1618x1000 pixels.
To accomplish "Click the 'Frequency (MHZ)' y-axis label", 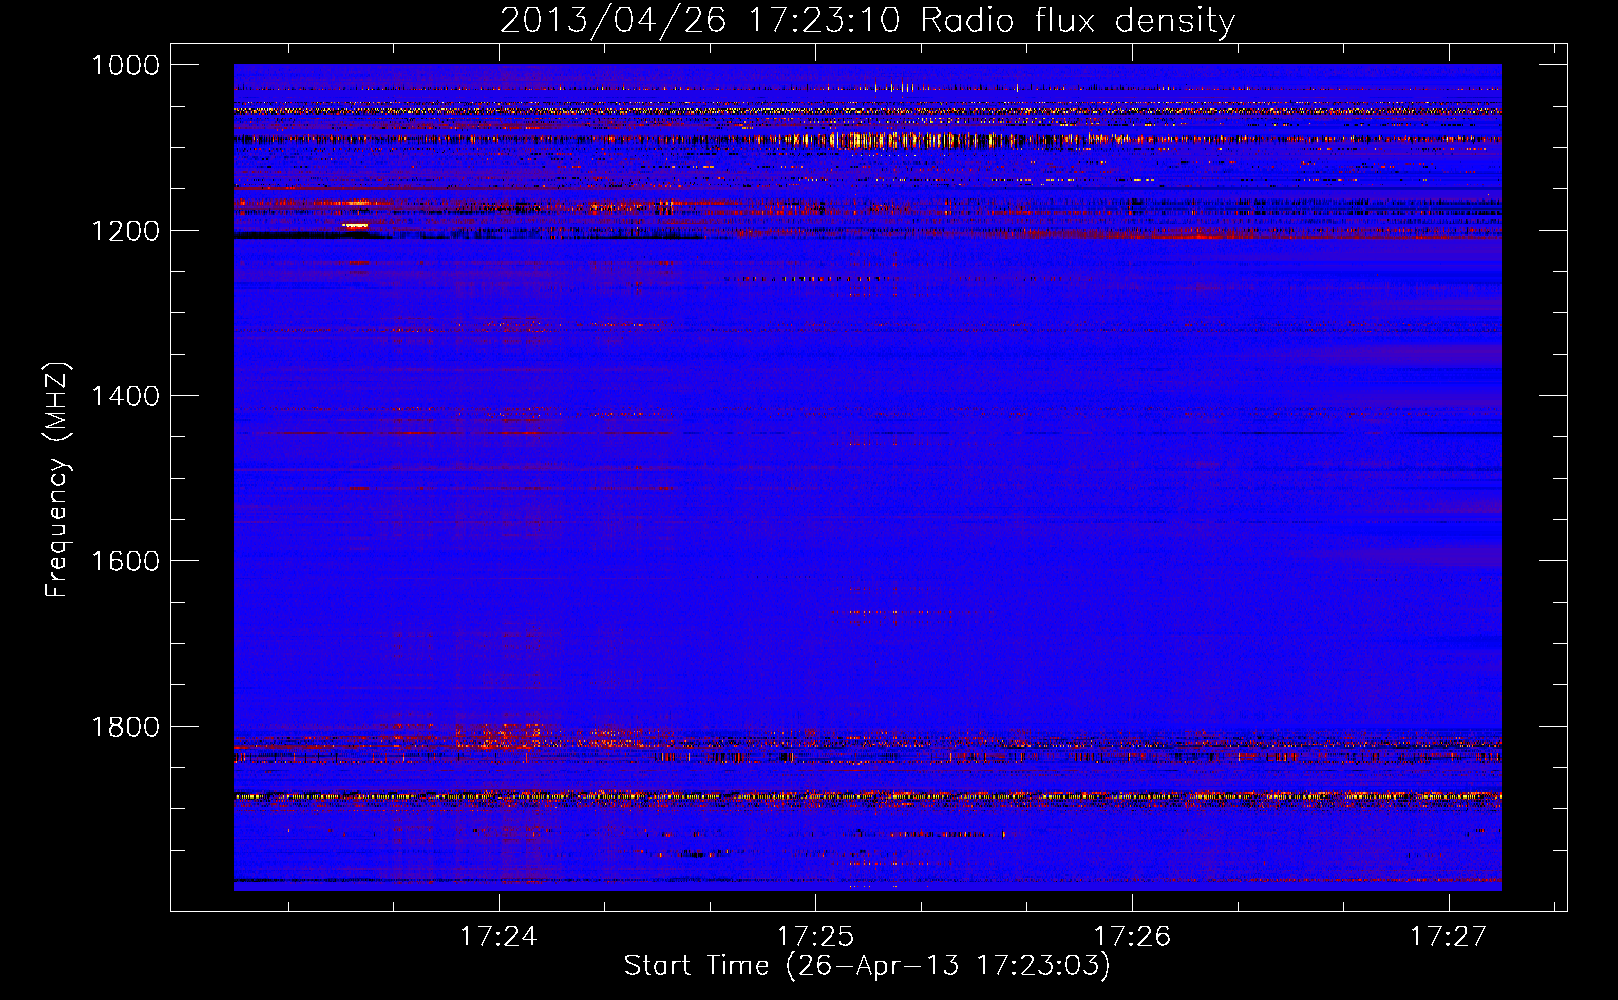I will click(58, 480).
